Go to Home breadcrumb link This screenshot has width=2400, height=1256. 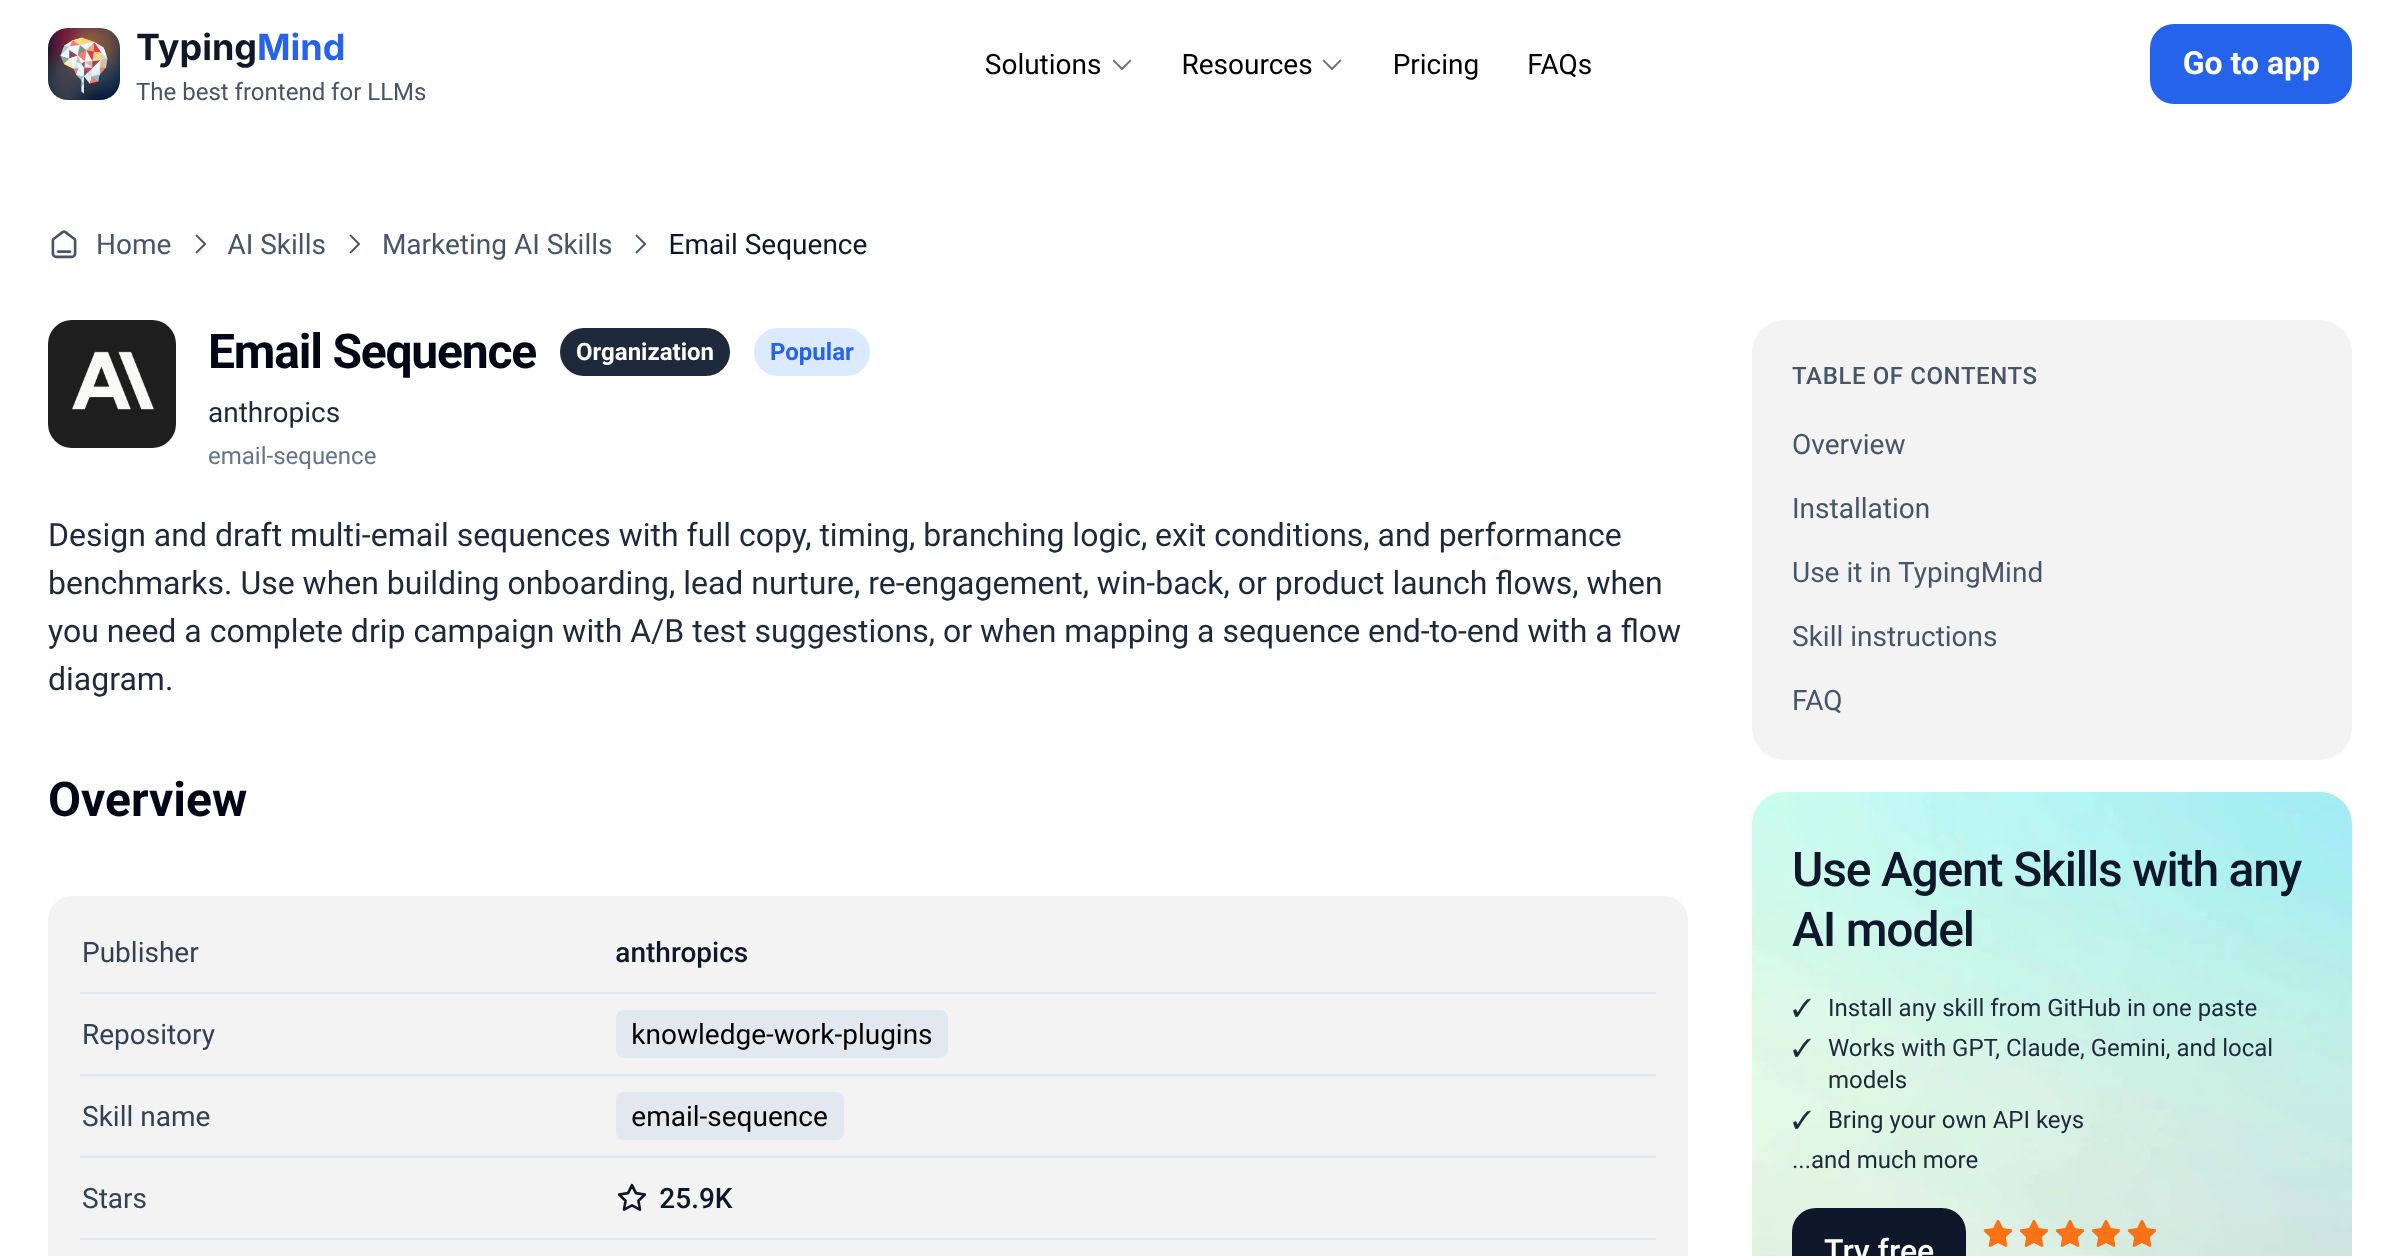[133, 244]
